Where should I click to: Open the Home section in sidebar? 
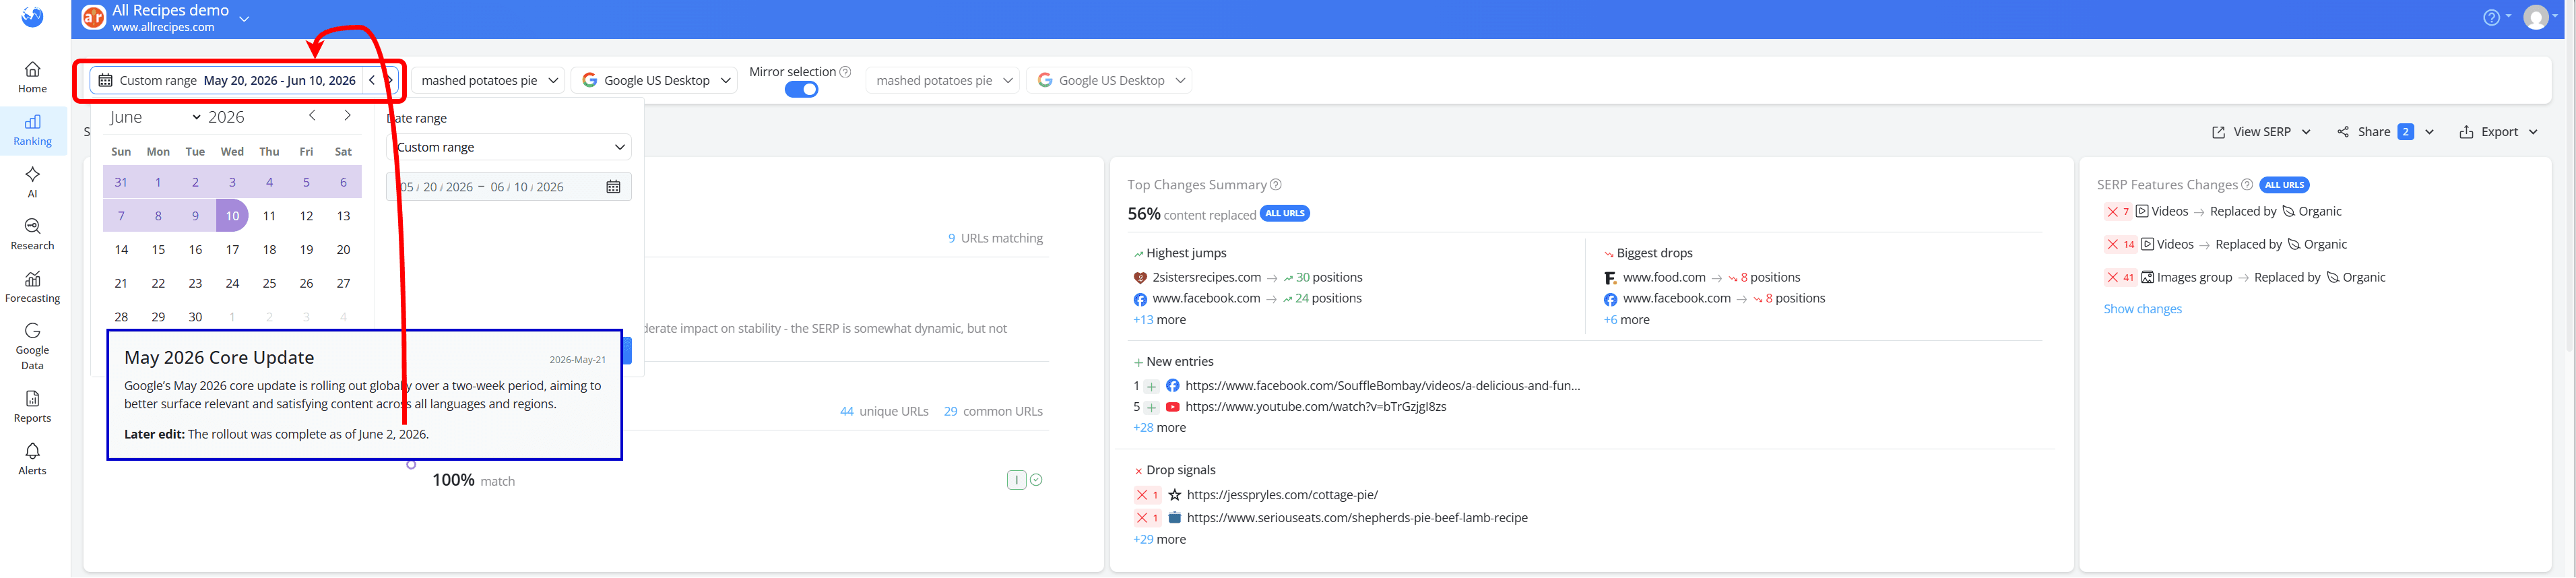(32, 78)
